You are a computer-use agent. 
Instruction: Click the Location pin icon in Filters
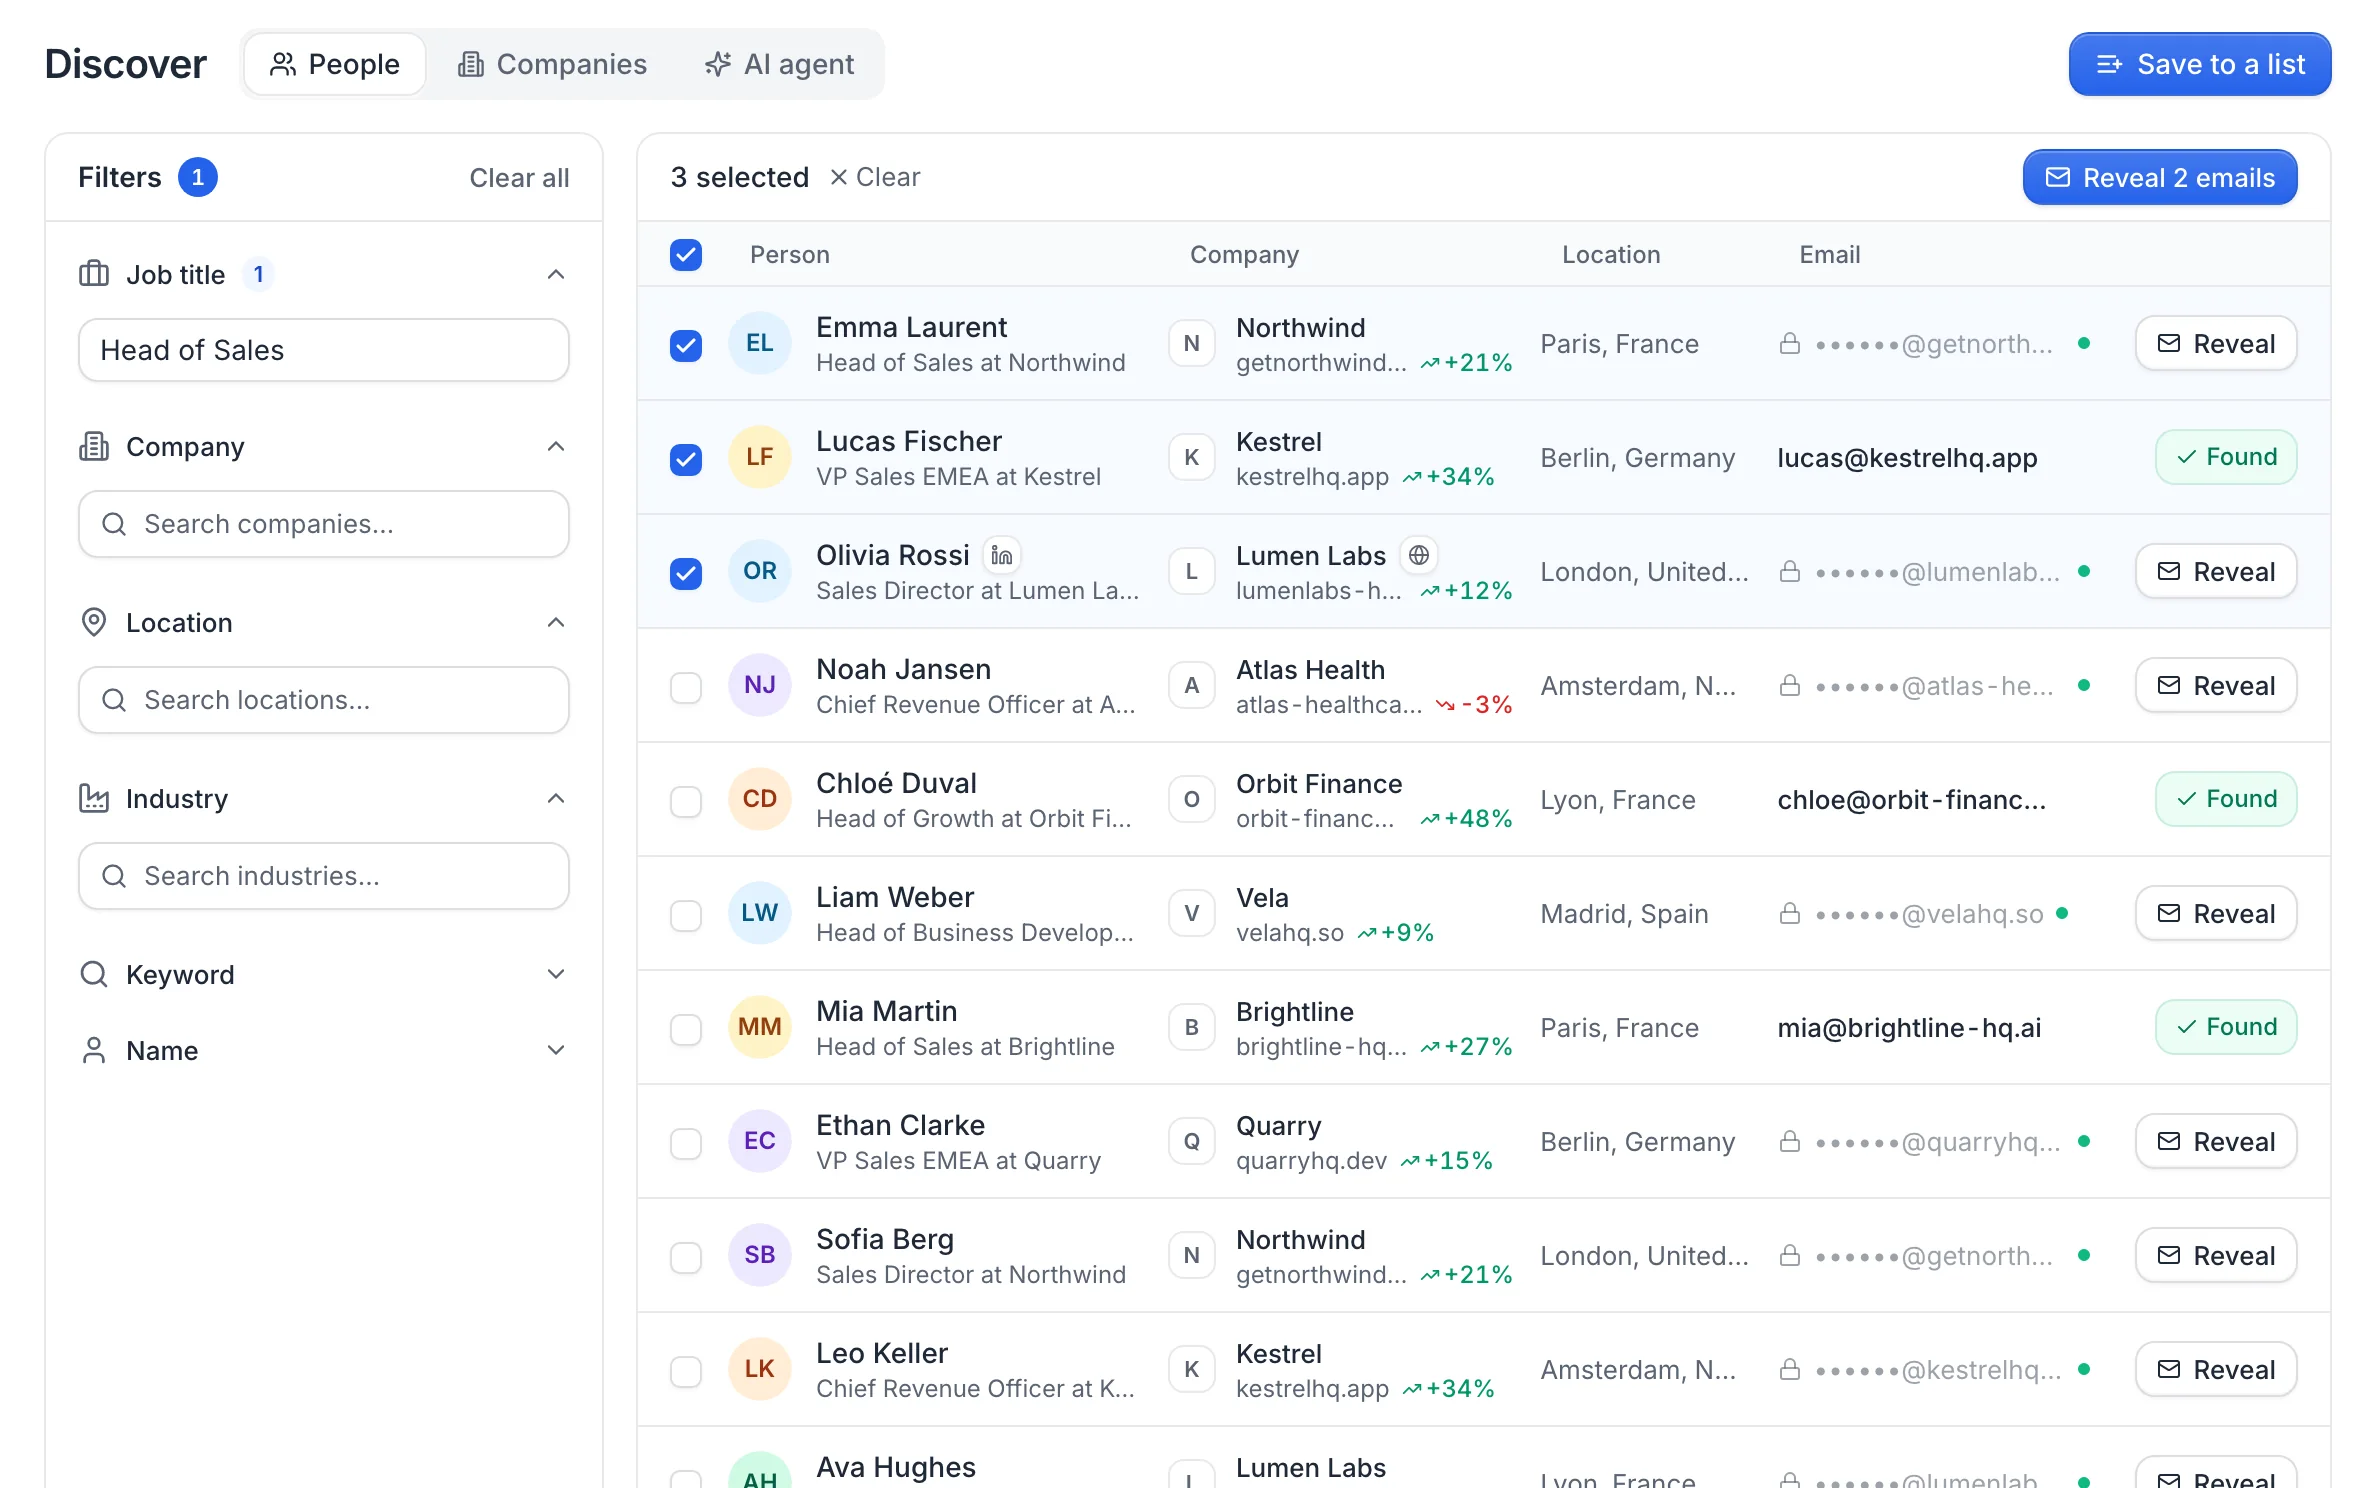pos(94,622)
